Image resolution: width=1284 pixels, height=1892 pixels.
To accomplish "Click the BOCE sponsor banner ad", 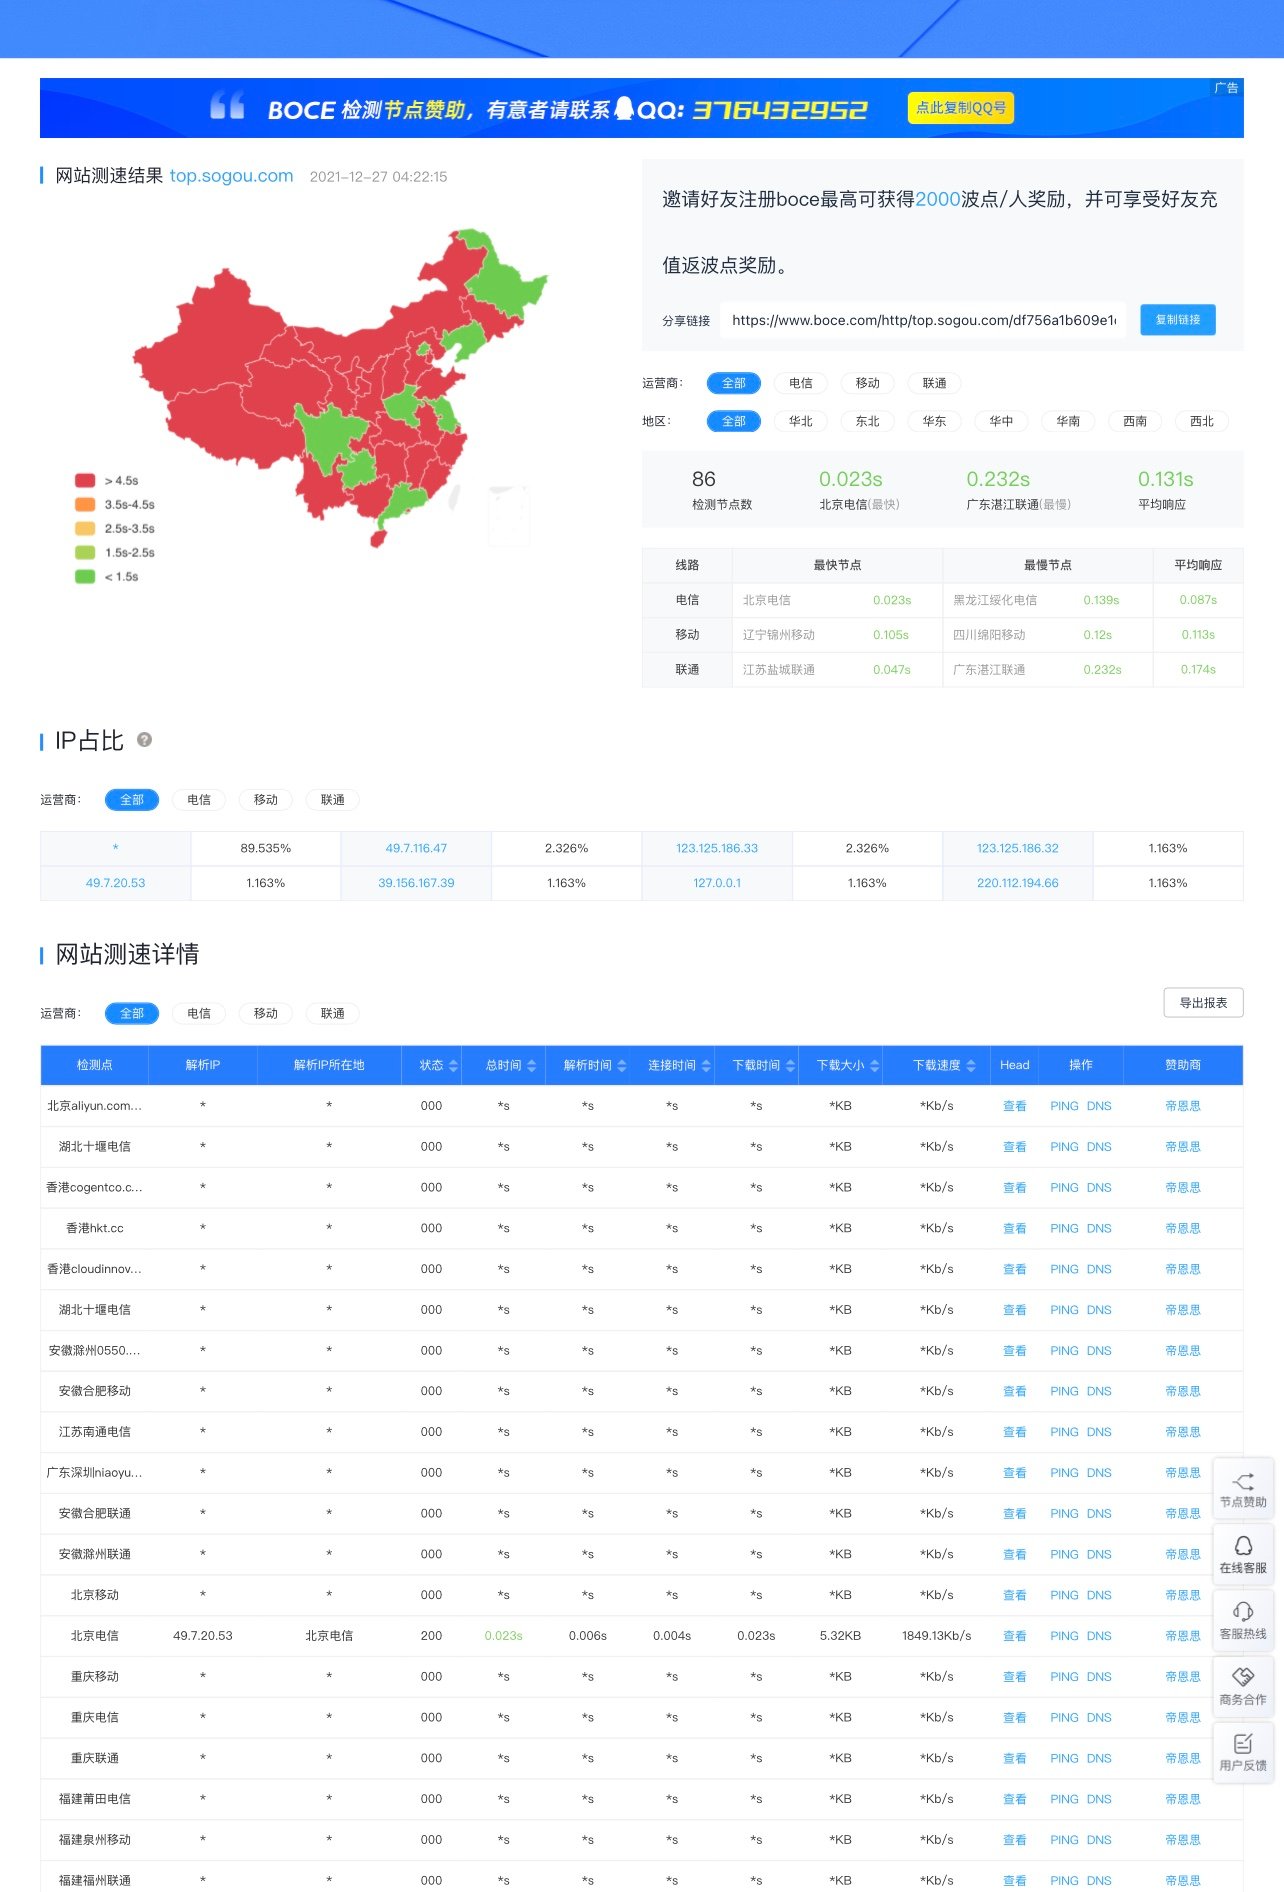I will tap(642, 108).
